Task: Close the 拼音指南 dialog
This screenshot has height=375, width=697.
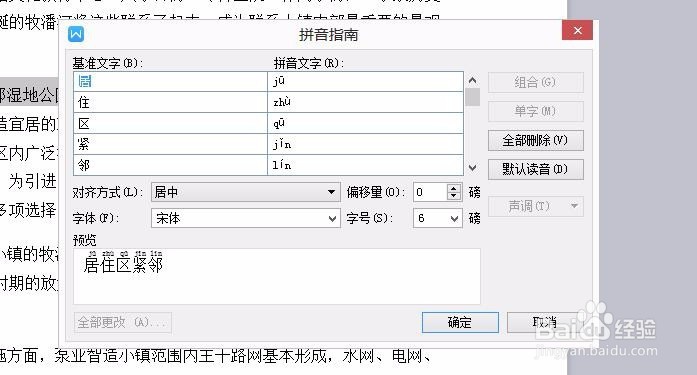Action: coord(577,30)
